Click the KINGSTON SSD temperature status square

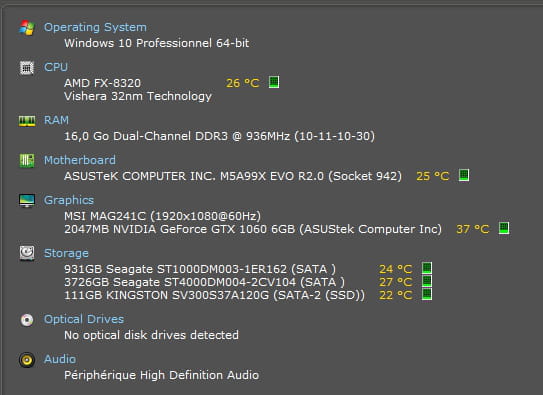(427, 295)
